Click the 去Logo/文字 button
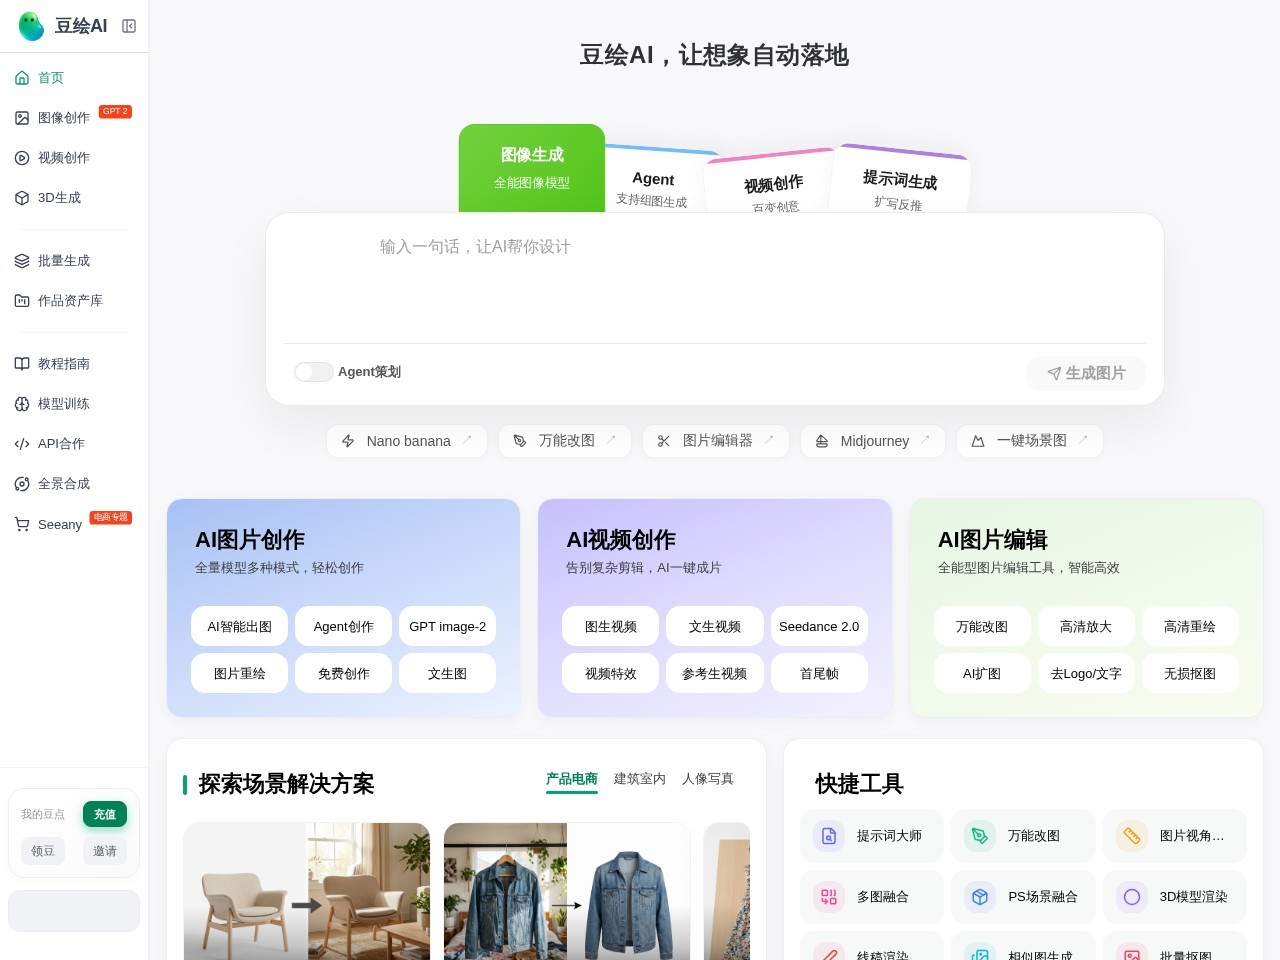The width and height of the screenshot is (1280, 960). [x=1086, y=674]
